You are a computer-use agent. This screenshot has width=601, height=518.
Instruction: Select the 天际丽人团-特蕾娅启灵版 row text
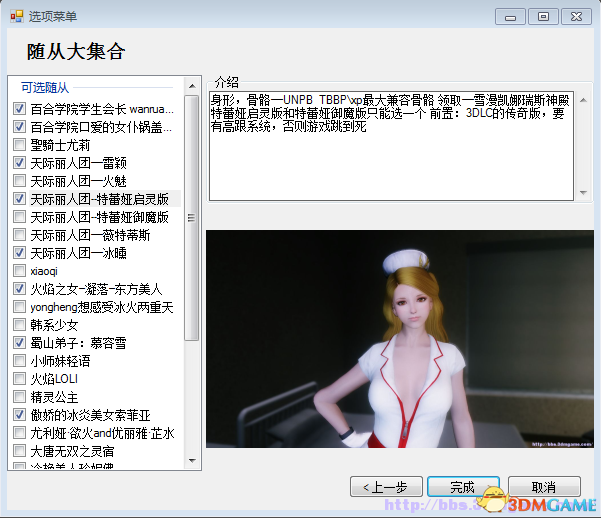[x=100, y=199]
